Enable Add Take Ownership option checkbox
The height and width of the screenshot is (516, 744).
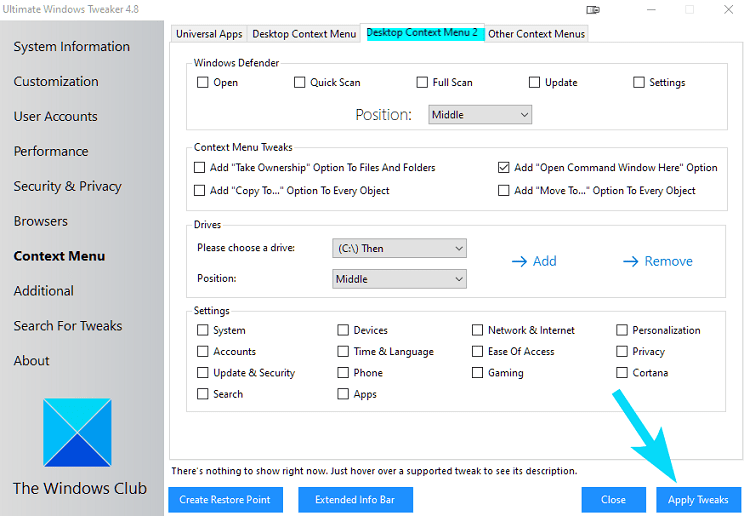pos(199,167)
